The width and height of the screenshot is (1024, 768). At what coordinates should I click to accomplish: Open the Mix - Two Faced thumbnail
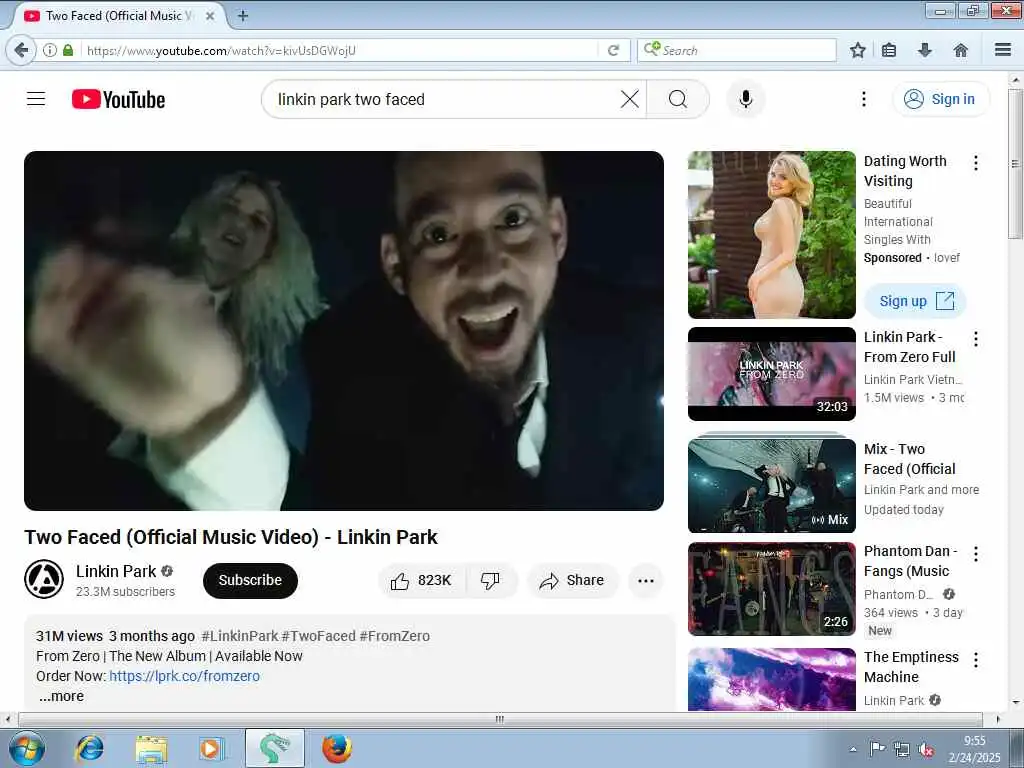[x=771, y=484]
